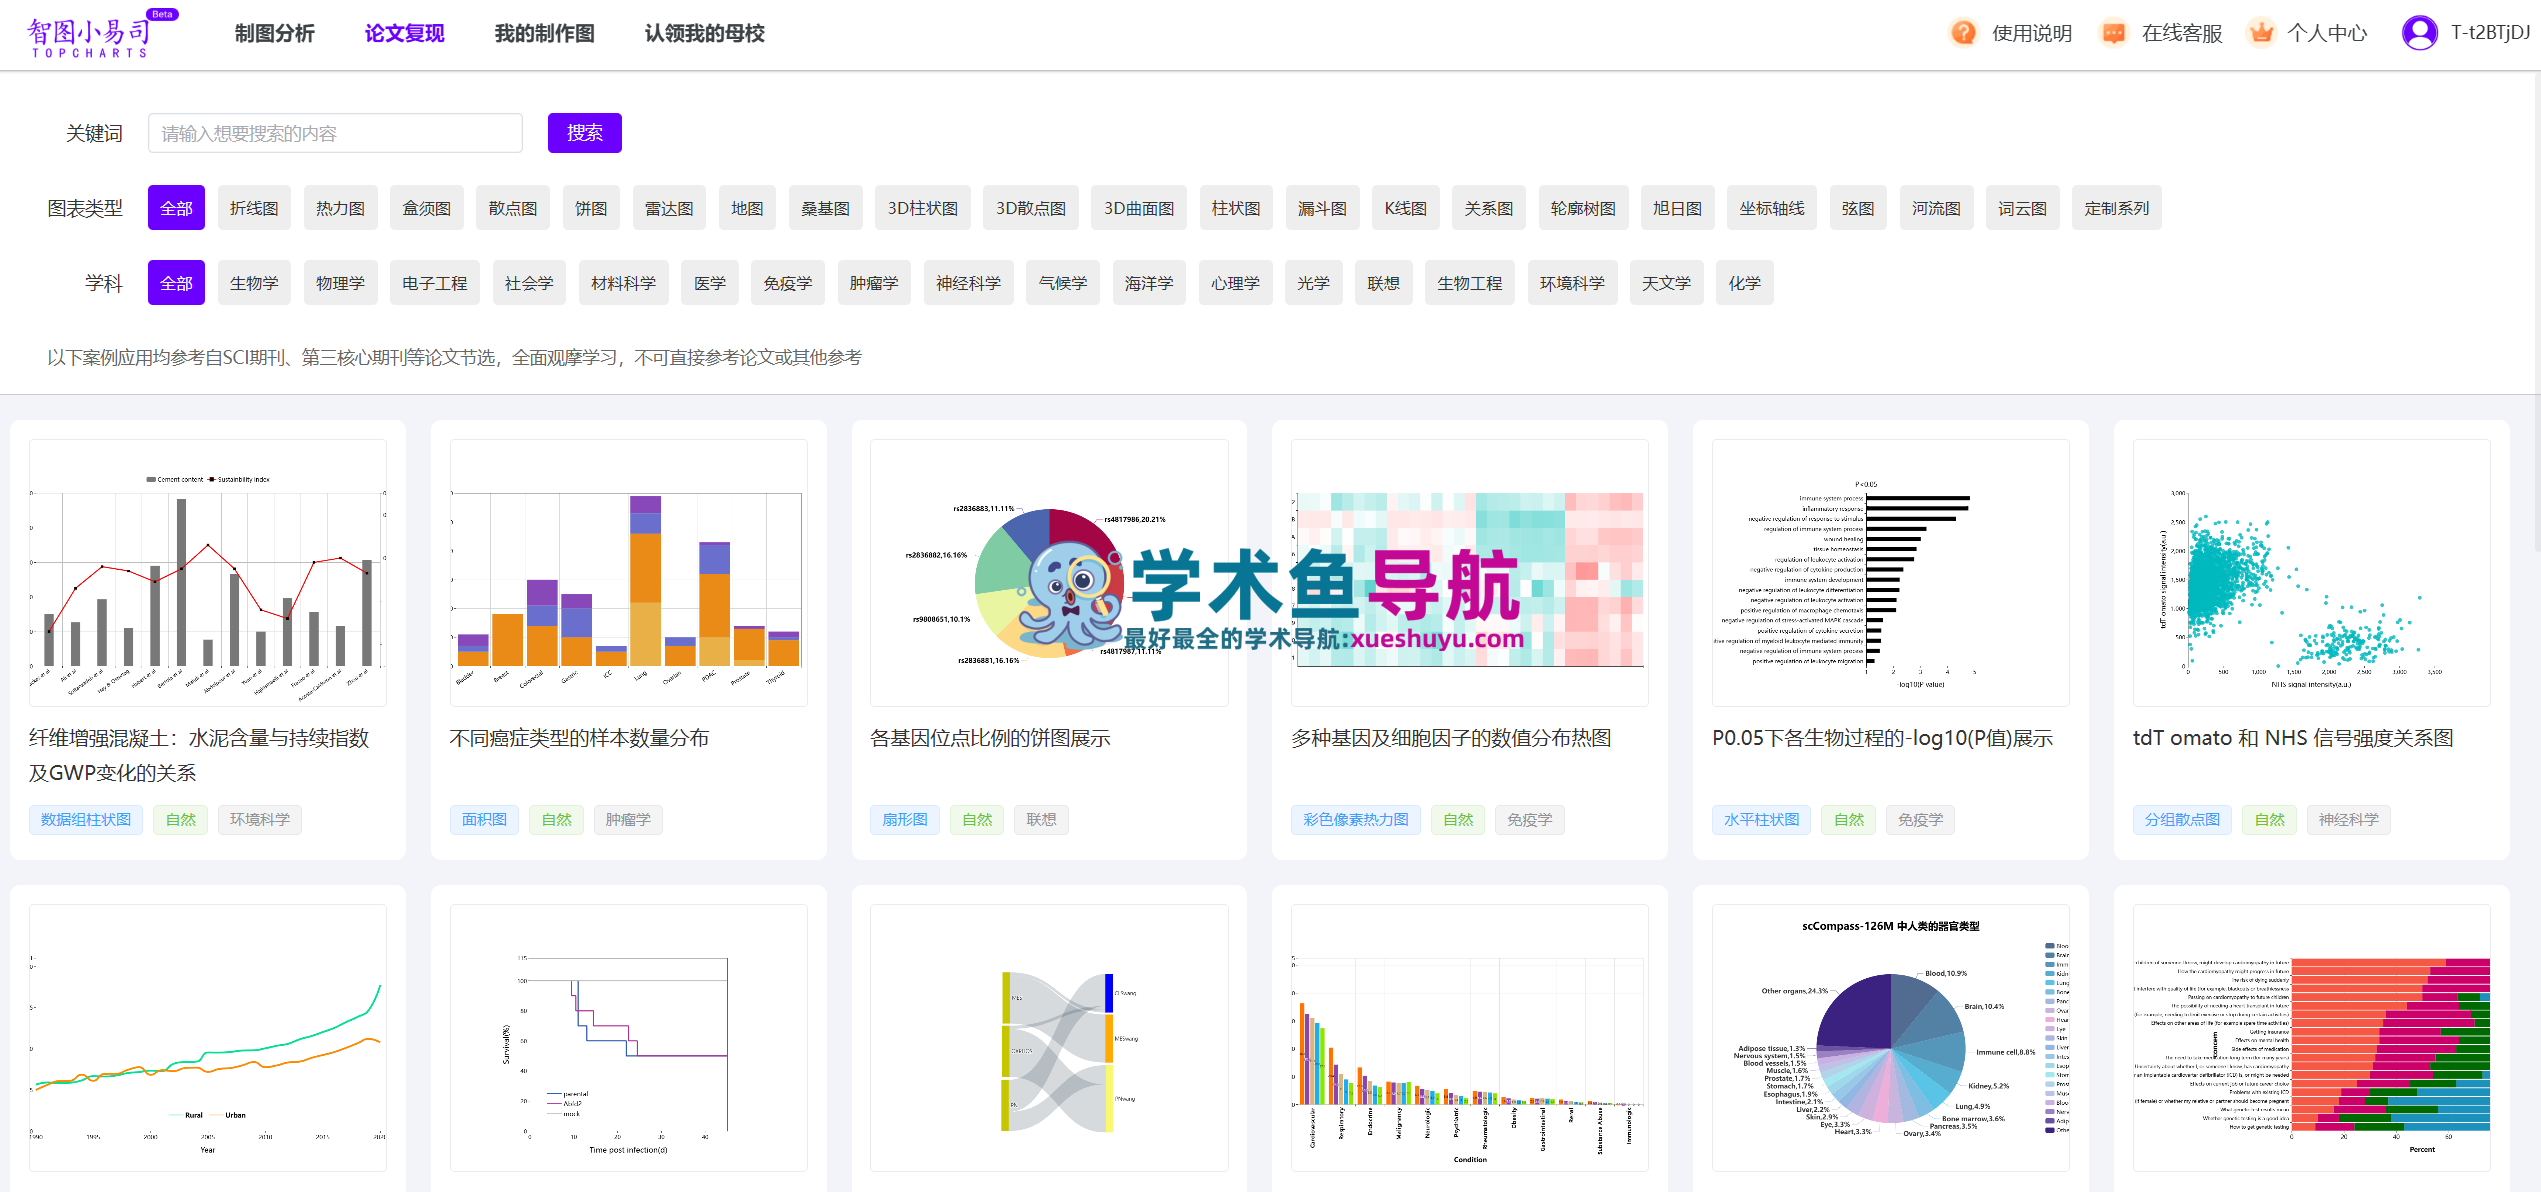
Task: Filter discipline by 肿瘤学
Action: [874, 283]
